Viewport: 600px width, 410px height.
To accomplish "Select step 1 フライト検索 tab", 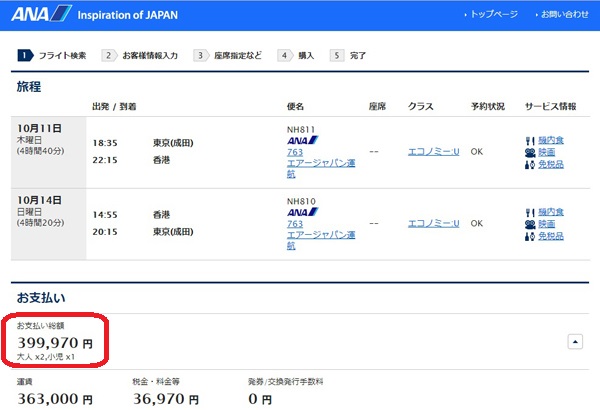I will (54, 55).
